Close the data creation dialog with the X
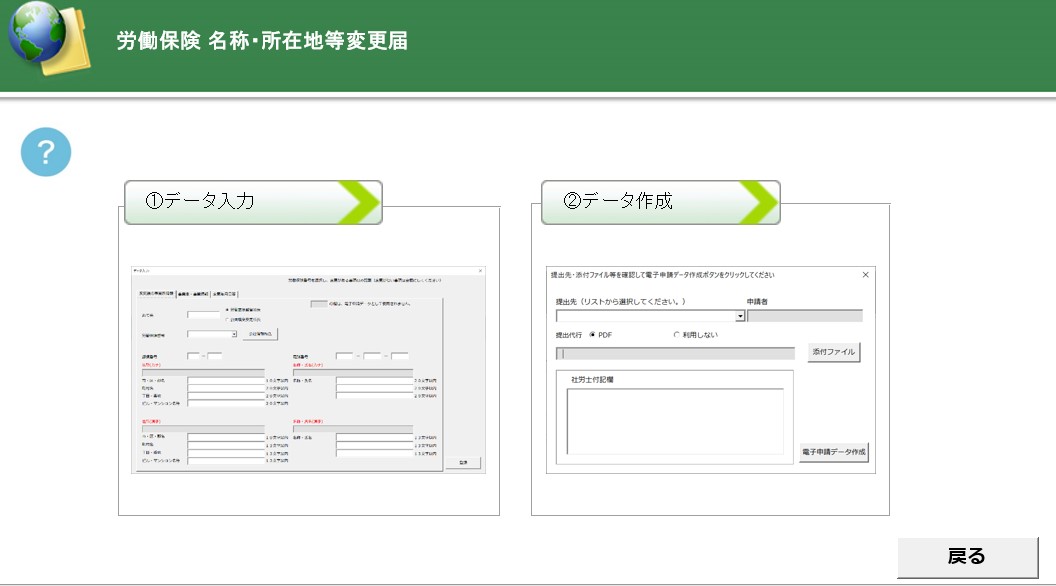The image size is (1056, 586). point(865,275)
